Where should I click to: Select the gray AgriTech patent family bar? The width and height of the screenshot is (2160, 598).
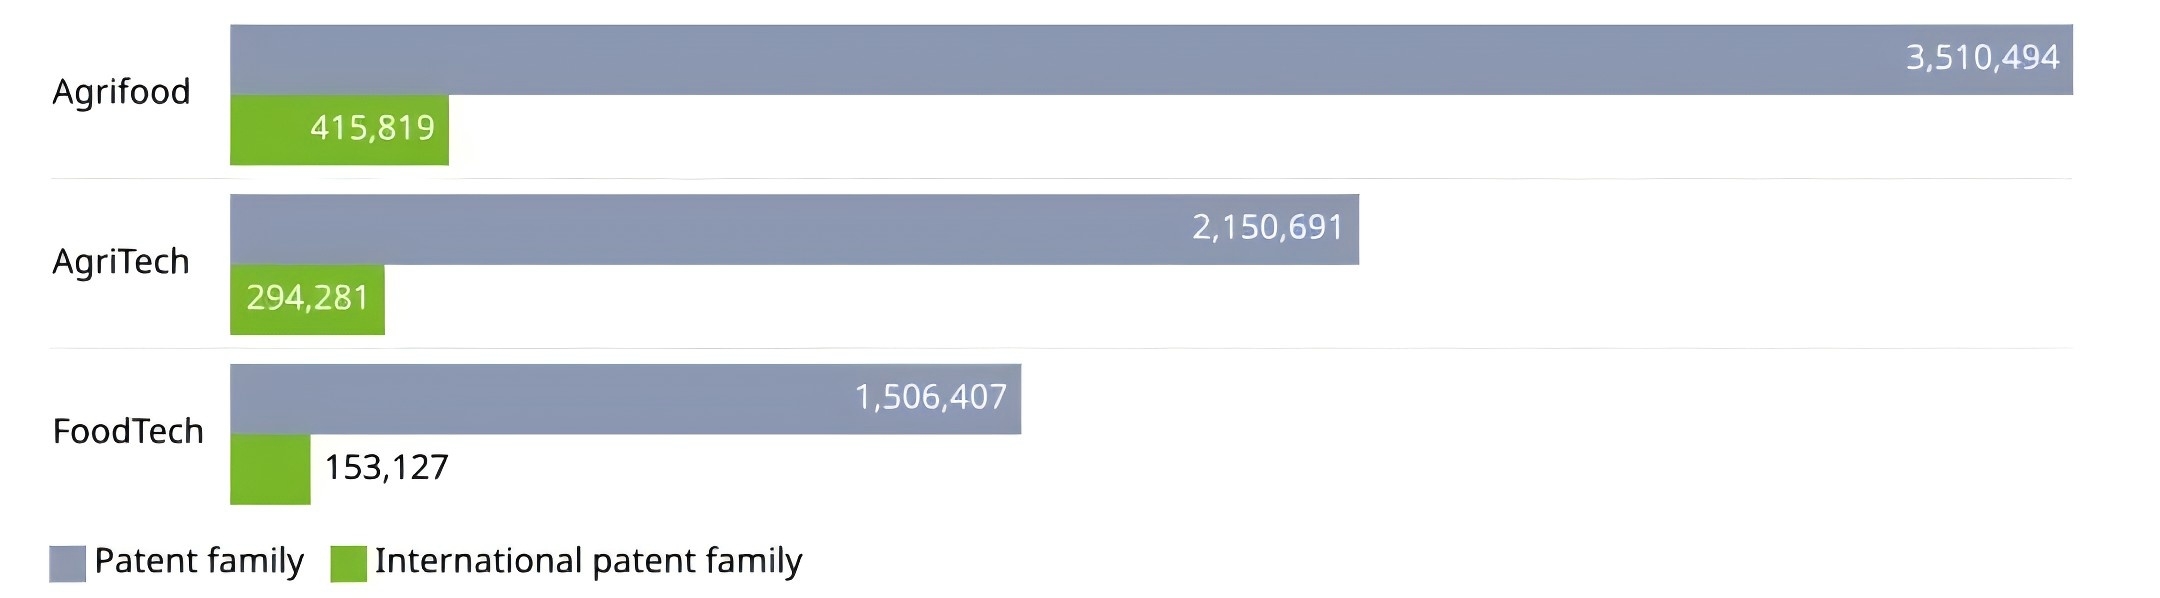(700, 230)
